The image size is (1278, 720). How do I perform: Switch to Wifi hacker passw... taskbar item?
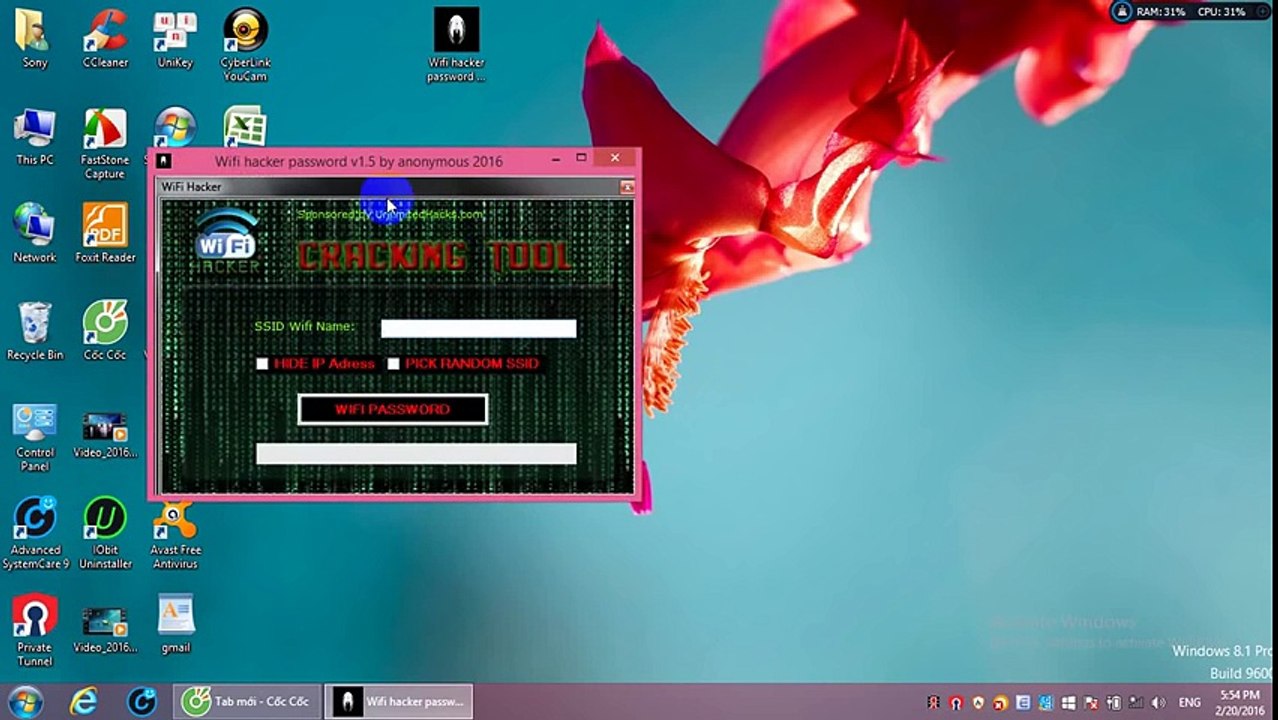pyautogui.click(x=401, y=701)
